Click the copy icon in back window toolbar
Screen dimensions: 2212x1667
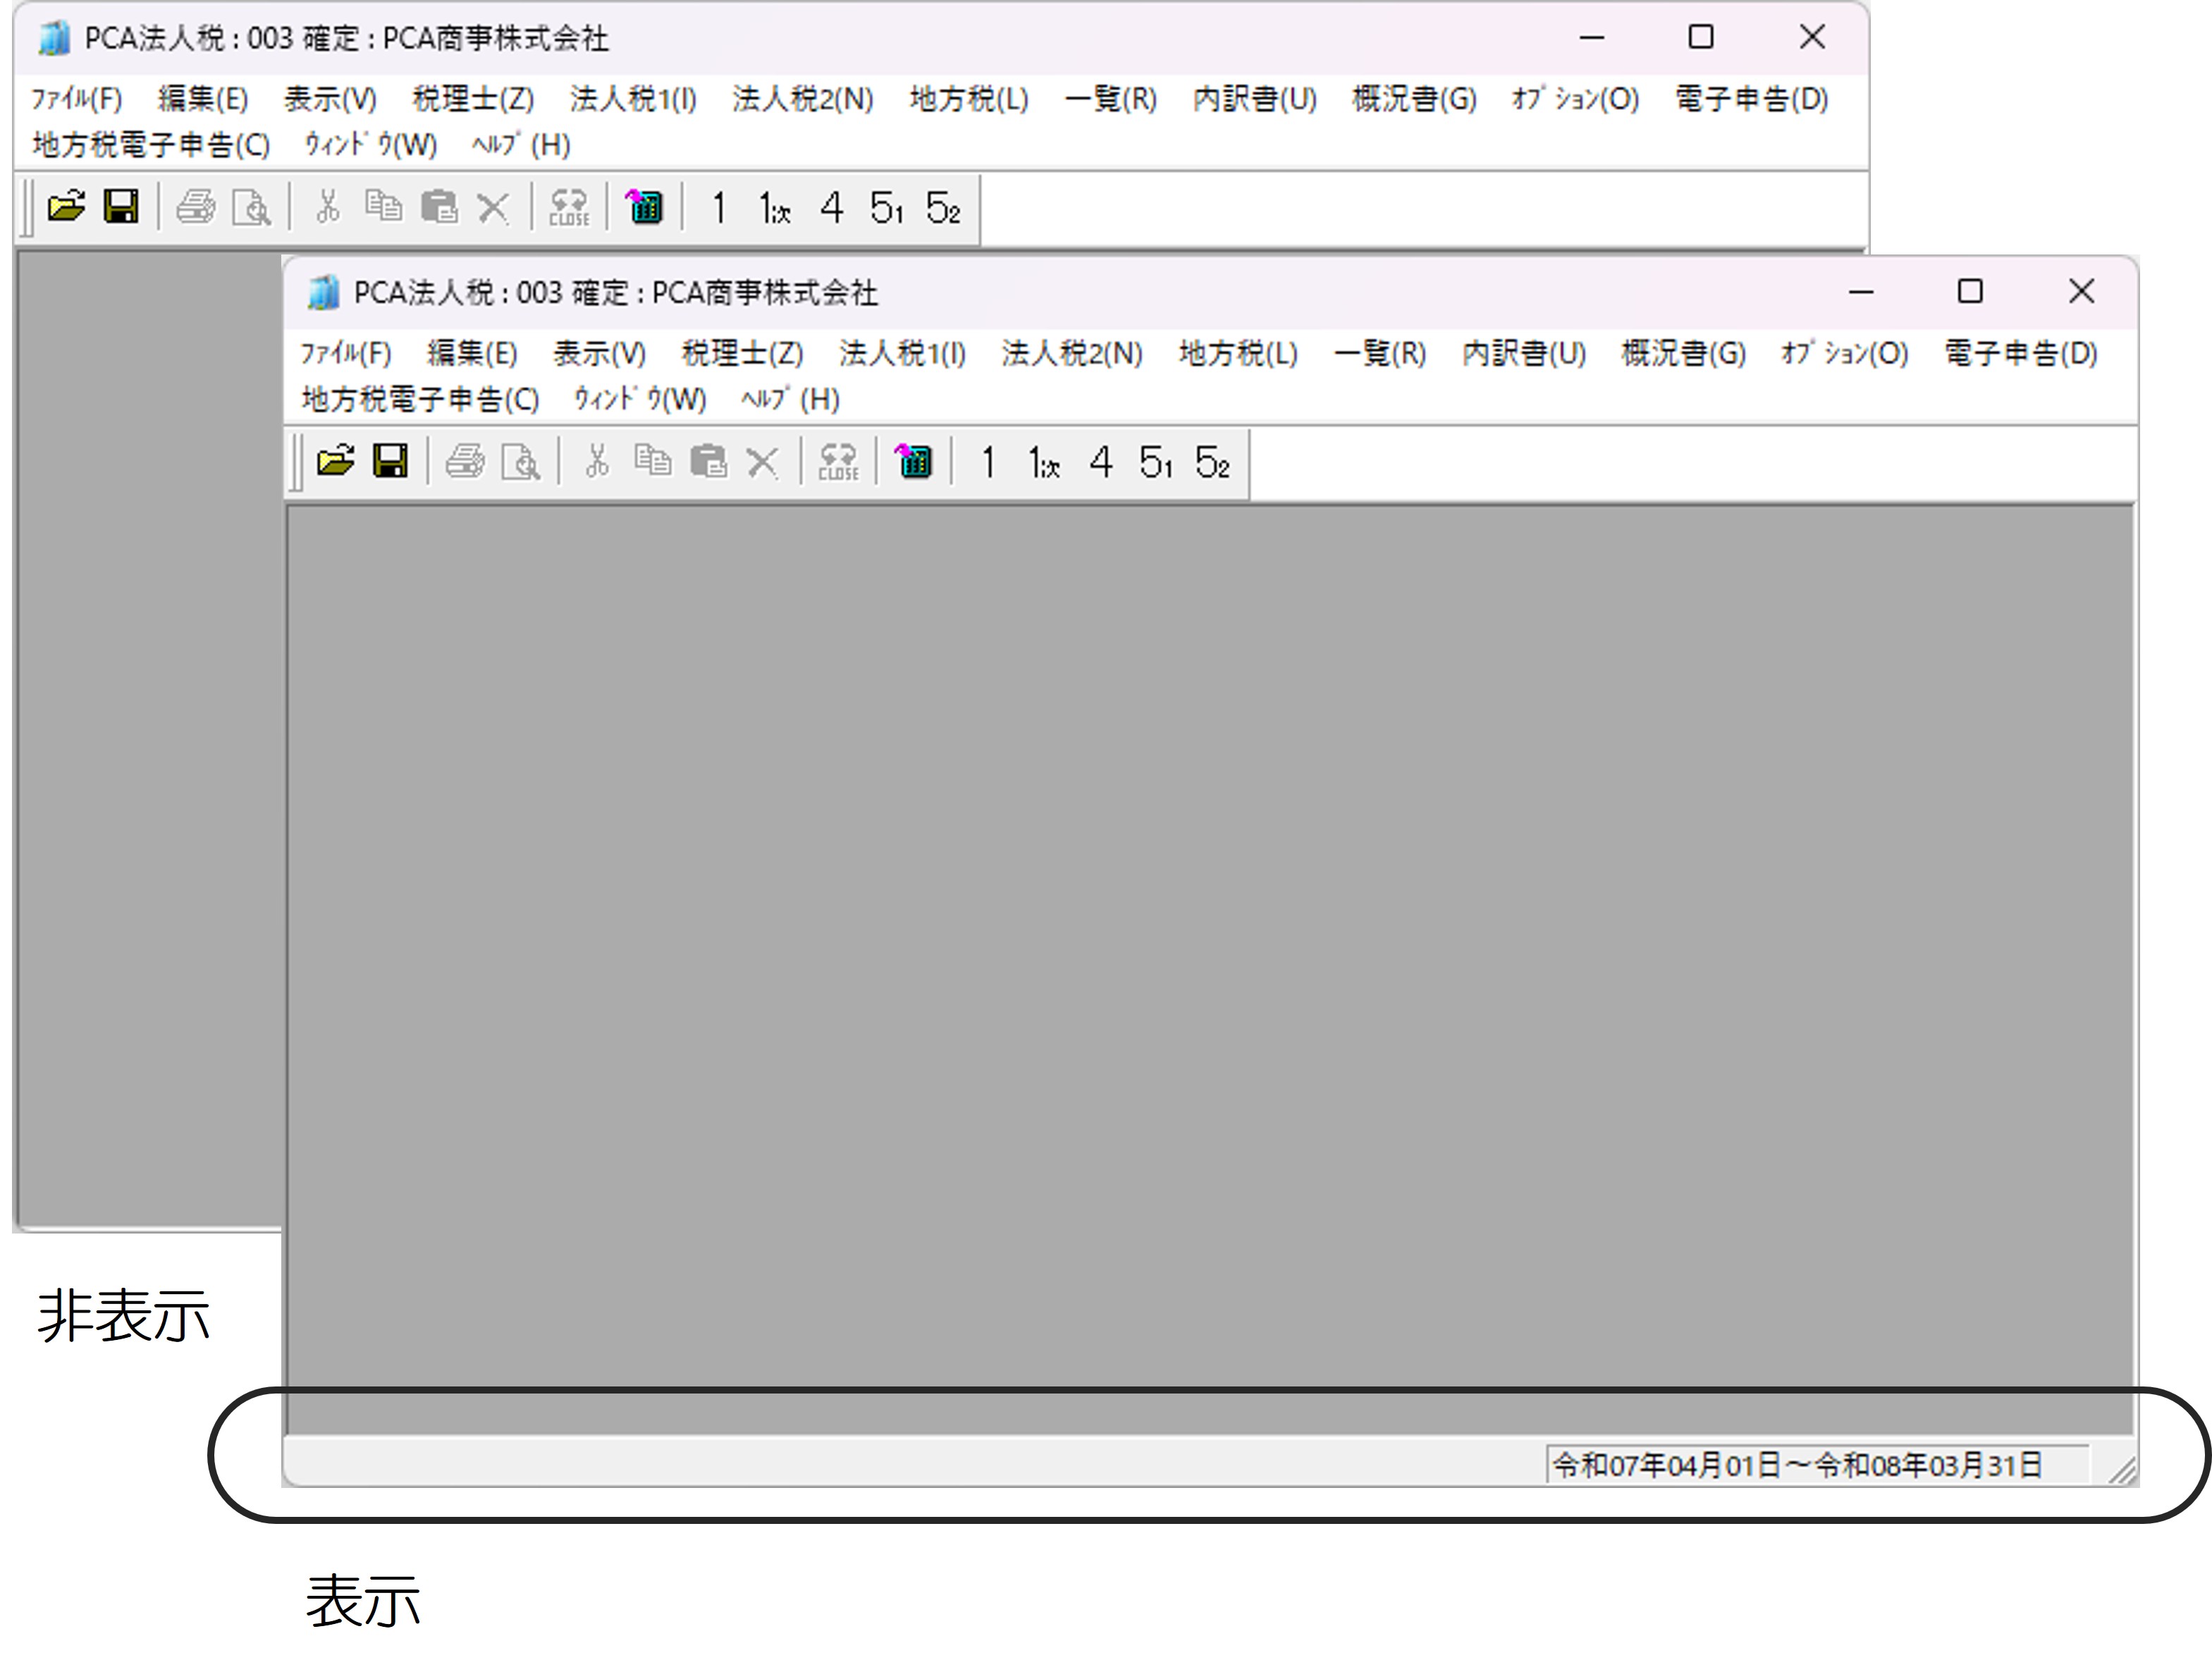tap(383, 207)
